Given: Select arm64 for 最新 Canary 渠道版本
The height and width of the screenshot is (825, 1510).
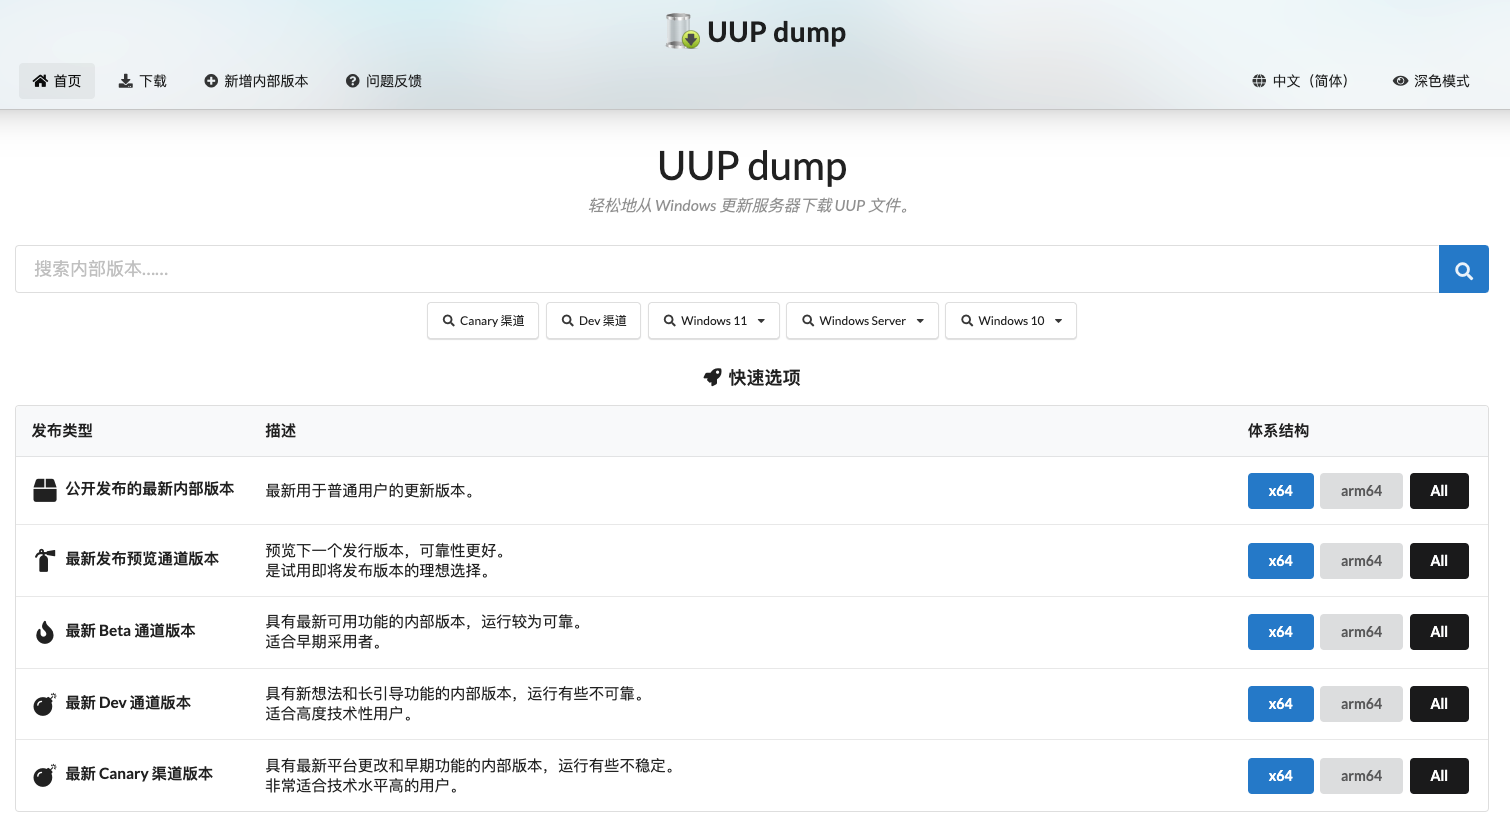Looking at the screenshot, I should [1361, 776].
